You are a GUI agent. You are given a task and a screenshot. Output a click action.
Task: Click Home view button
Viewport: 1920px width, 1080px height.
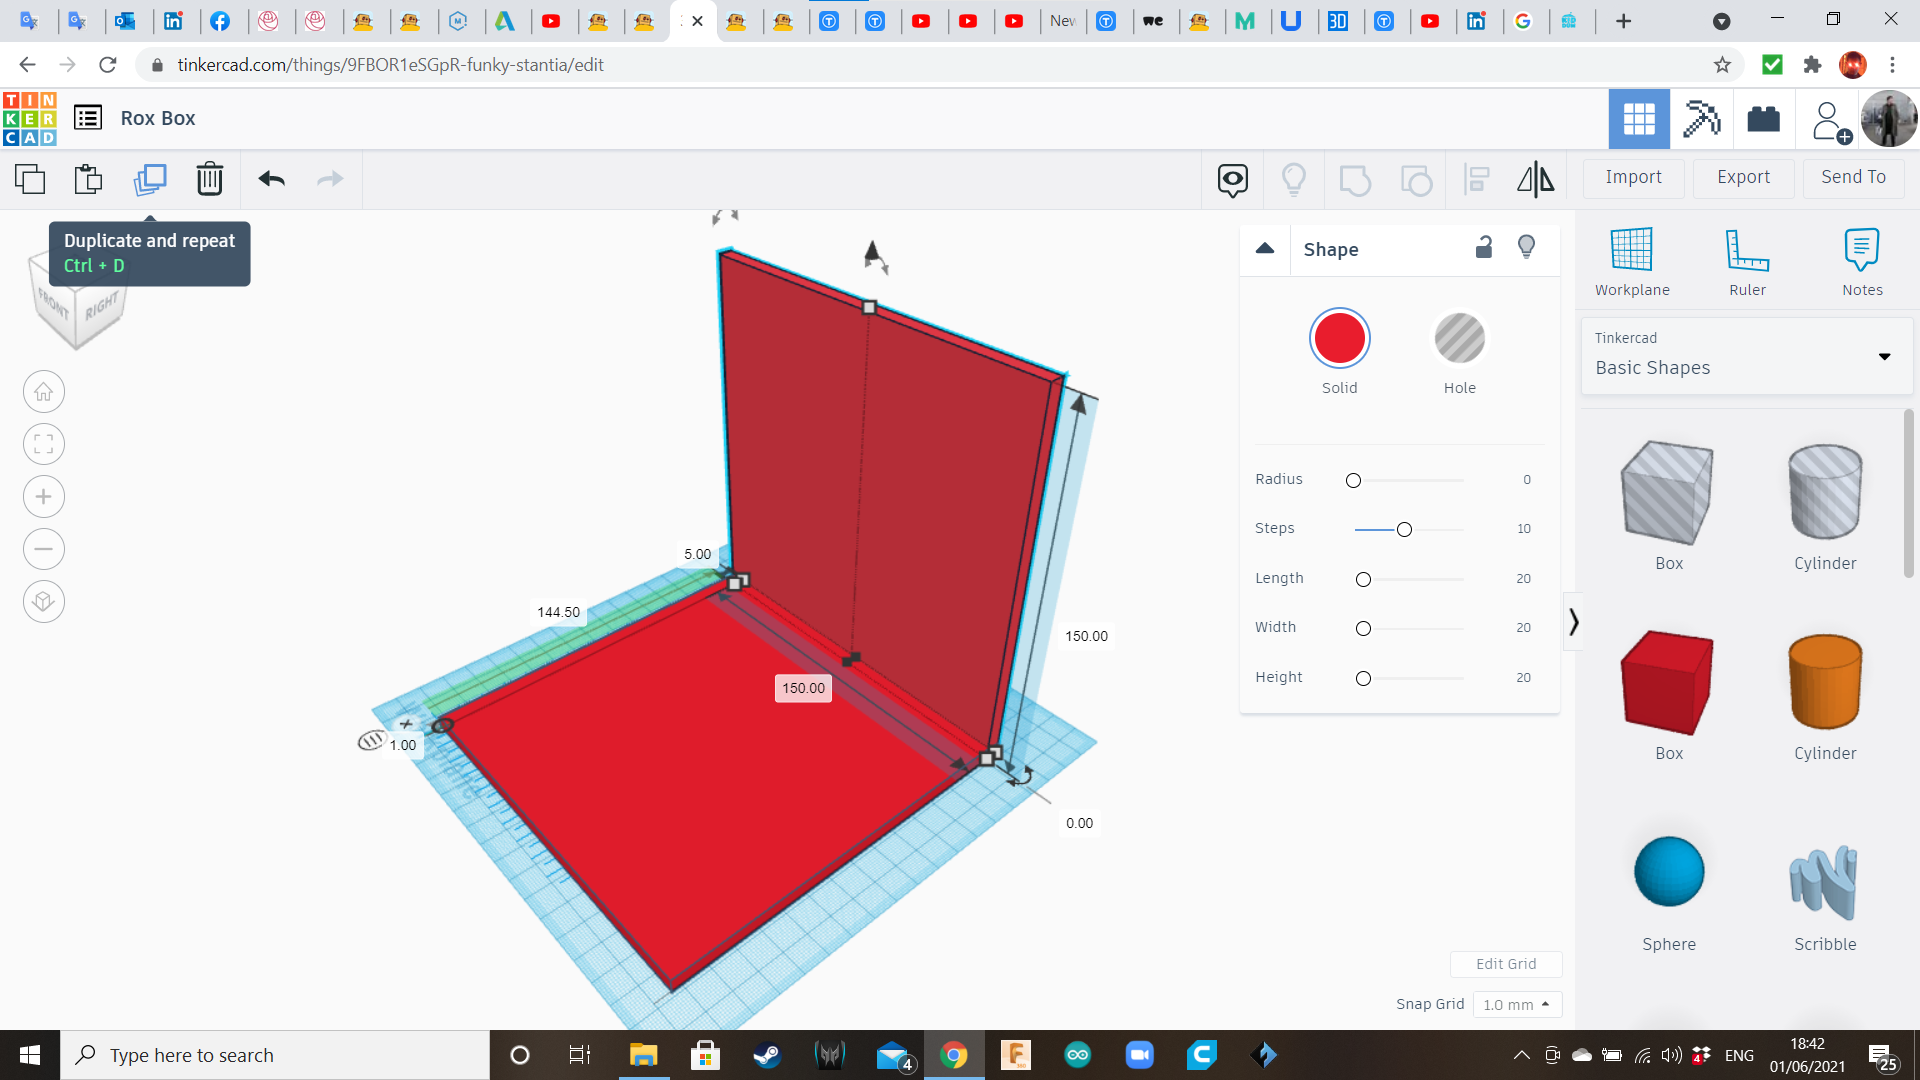click(44, 392)
